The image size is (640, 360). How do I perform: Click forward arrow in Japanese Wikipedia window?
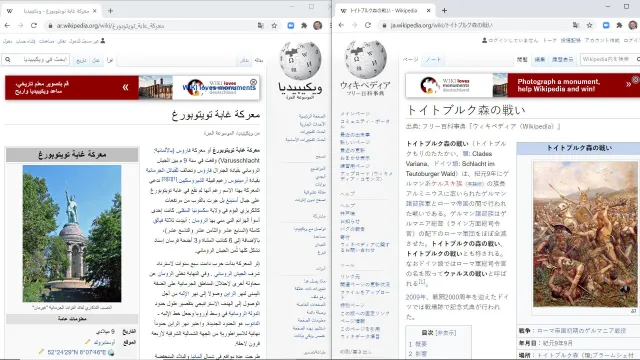click(x=354, y=25)
